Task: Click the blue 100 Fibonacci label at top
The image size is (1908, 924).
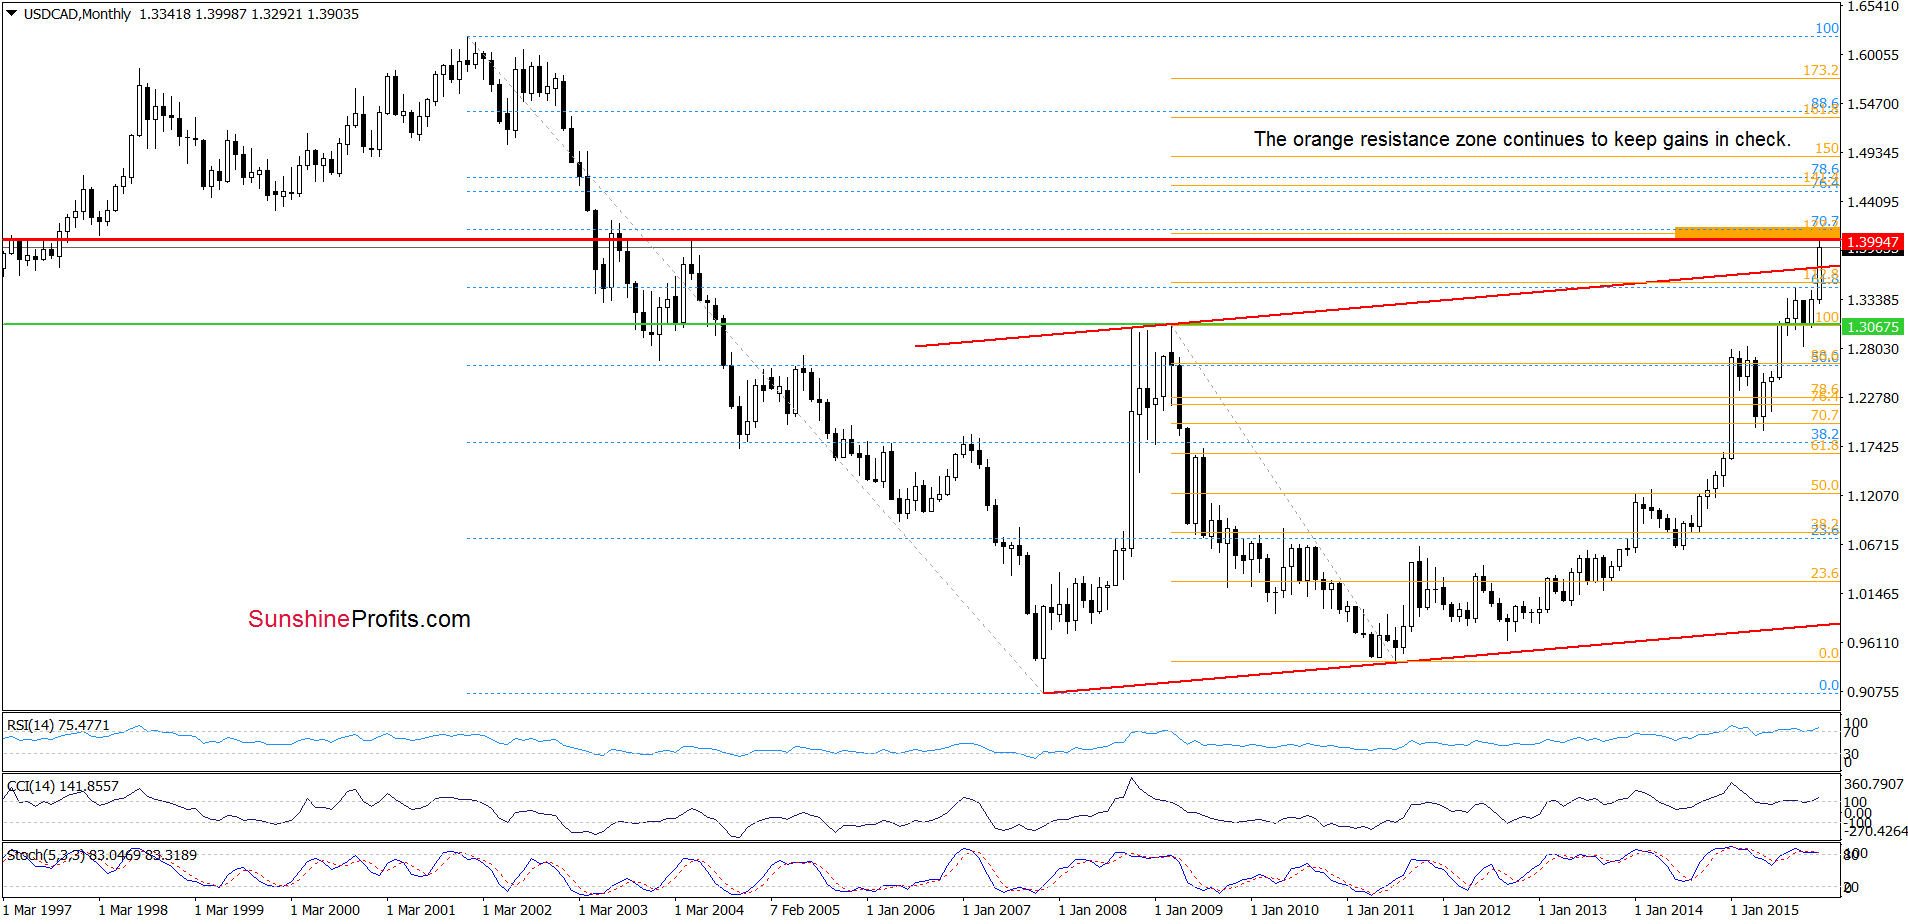Action: click(1827, 28)
